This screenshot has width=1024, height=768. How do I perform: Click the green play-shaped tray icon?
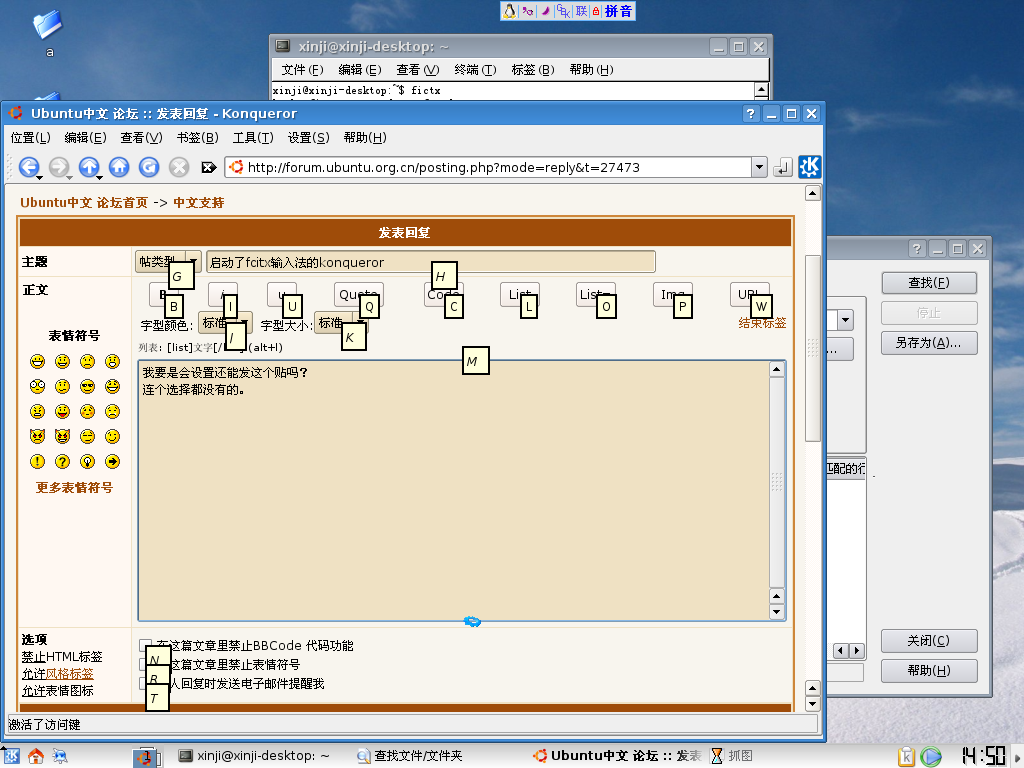pyautogui.click(x=931, y=756)
